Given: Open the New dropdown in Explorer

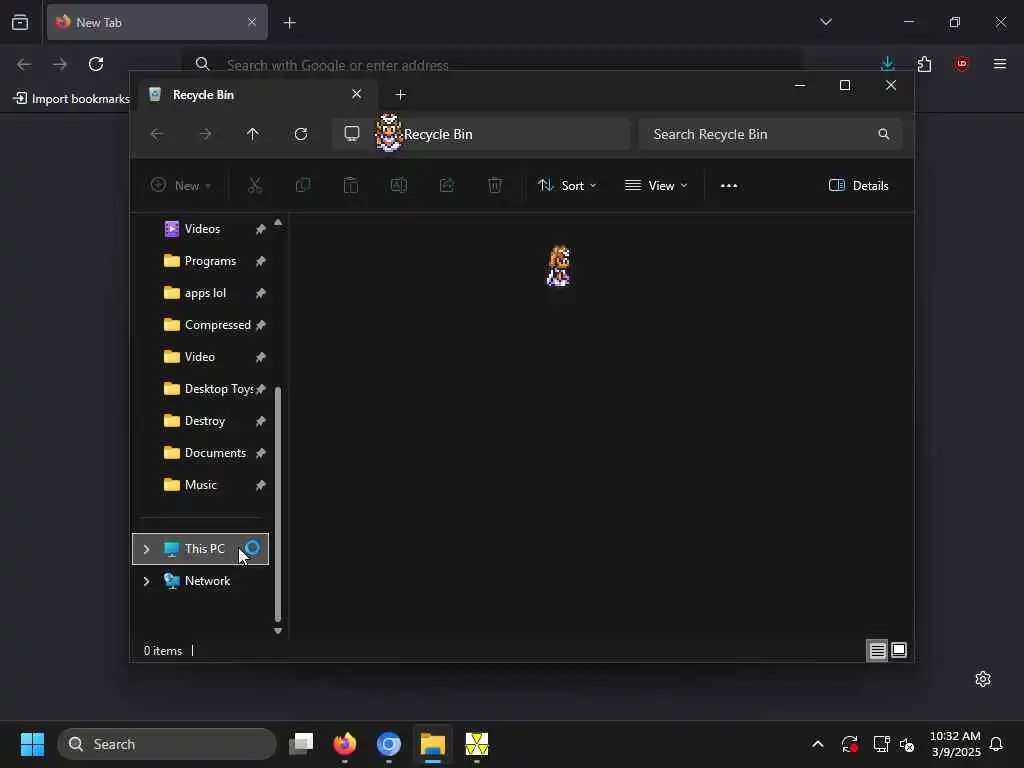Looking at the screenshot, I should point(181,185).
